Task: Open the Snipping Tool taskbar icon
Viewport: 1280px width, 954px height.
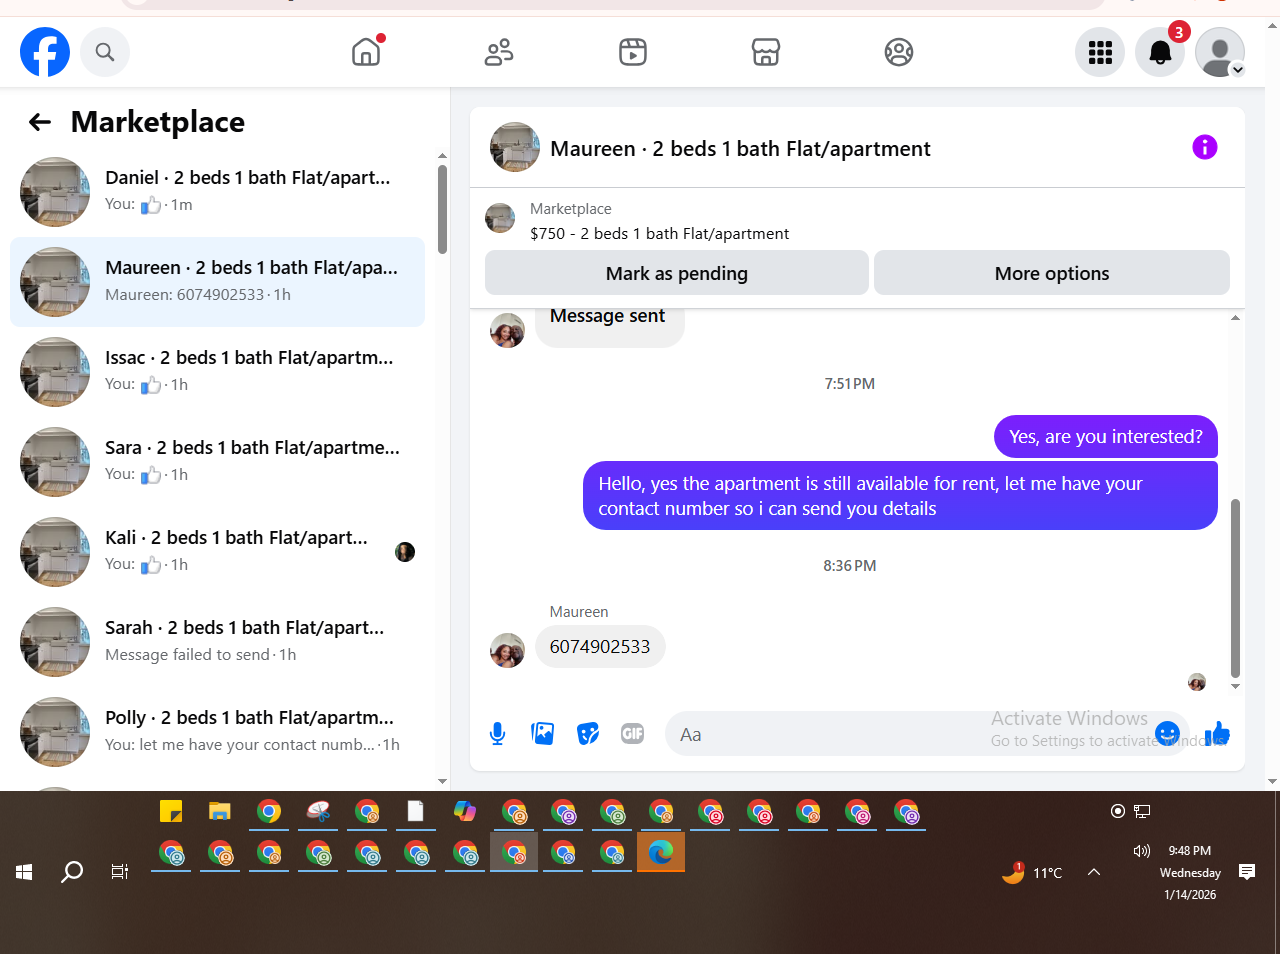Action: 318,812
